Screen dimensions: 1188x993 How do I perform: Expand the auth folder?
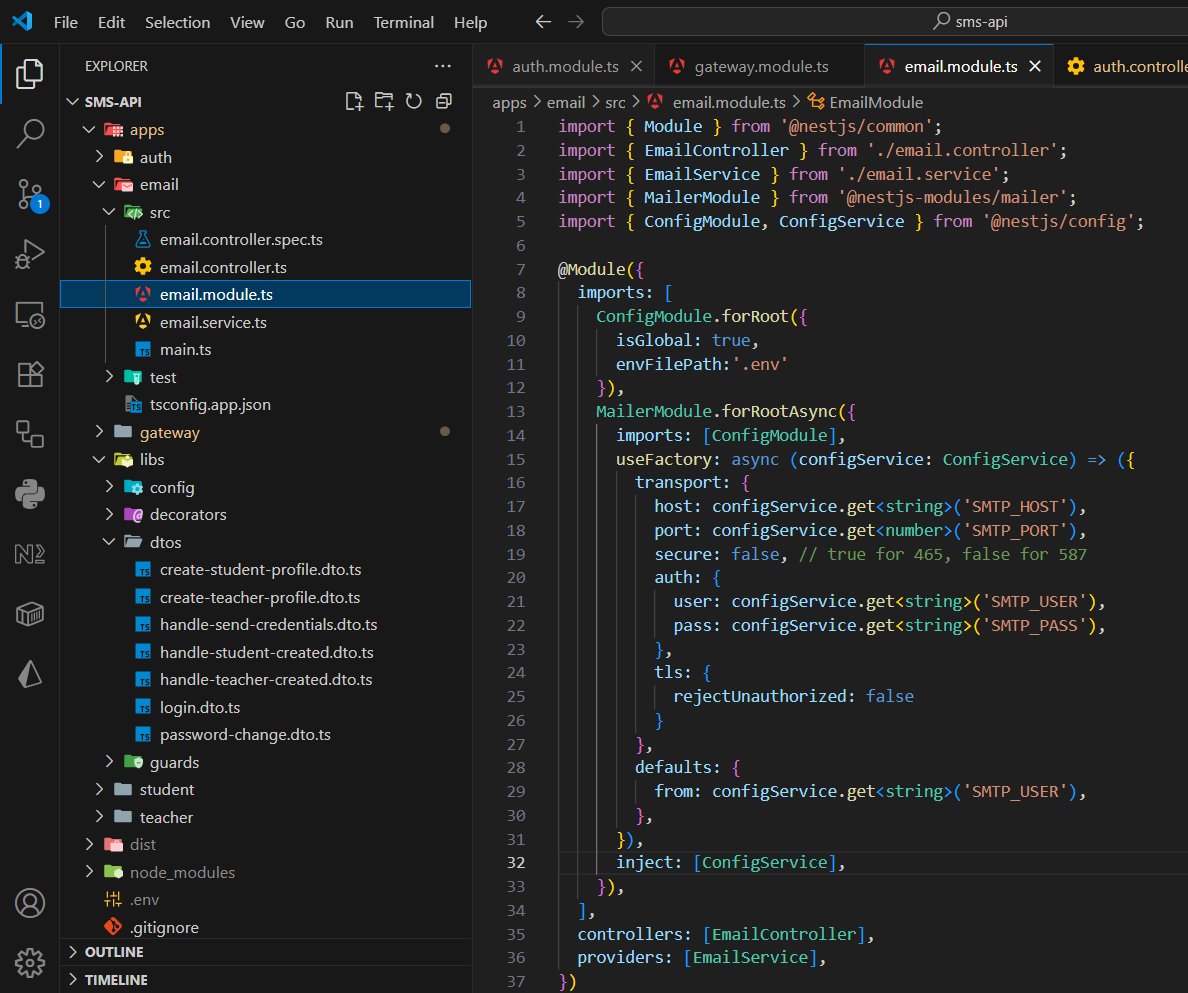(x=98, y=157)
